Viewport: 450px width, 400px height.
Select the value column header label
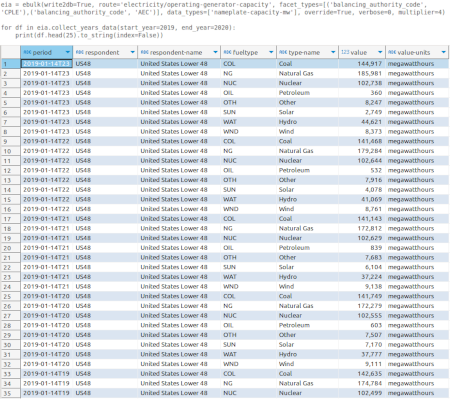359,53
